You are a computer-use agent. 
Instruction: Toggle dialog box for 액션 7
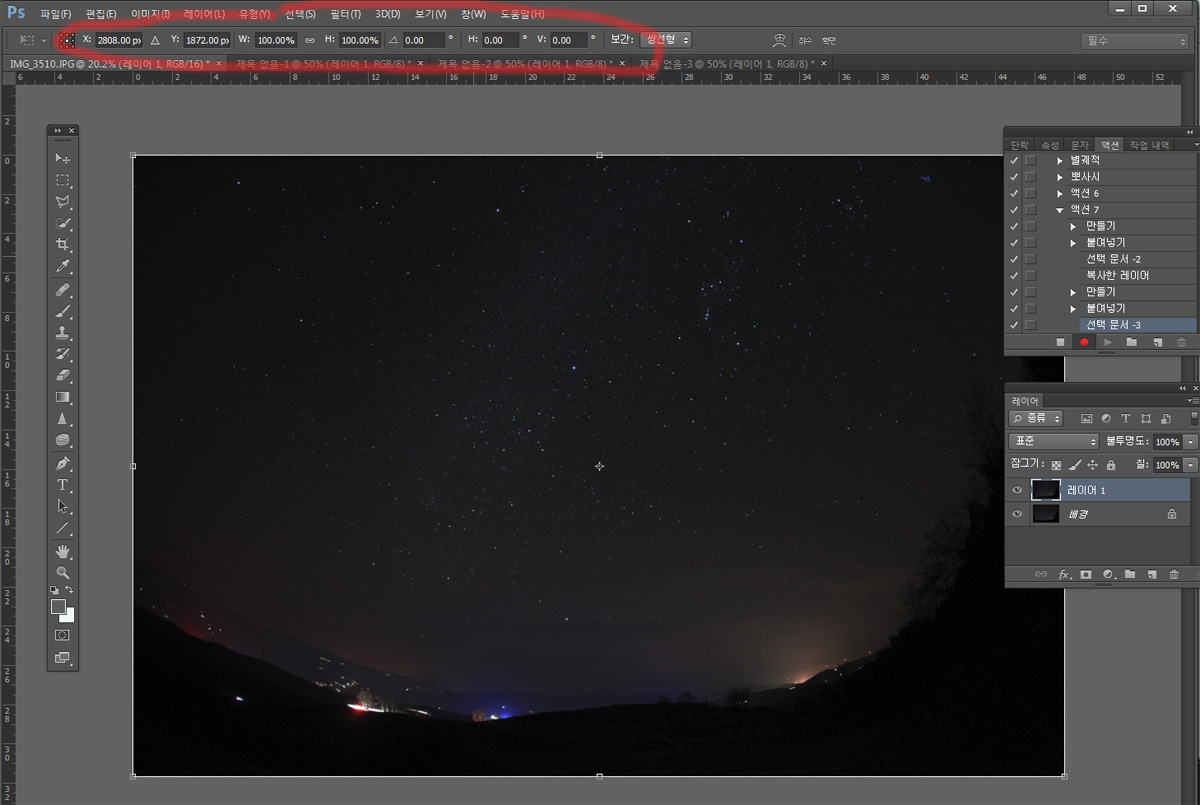[1030, 210]
